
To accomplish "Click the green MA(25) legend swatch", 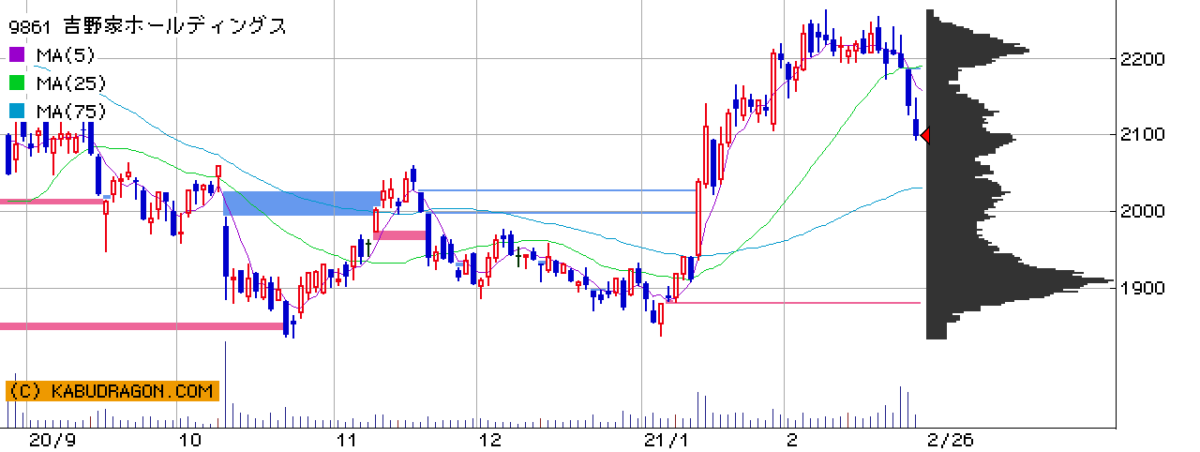I will tap(16, 83).
